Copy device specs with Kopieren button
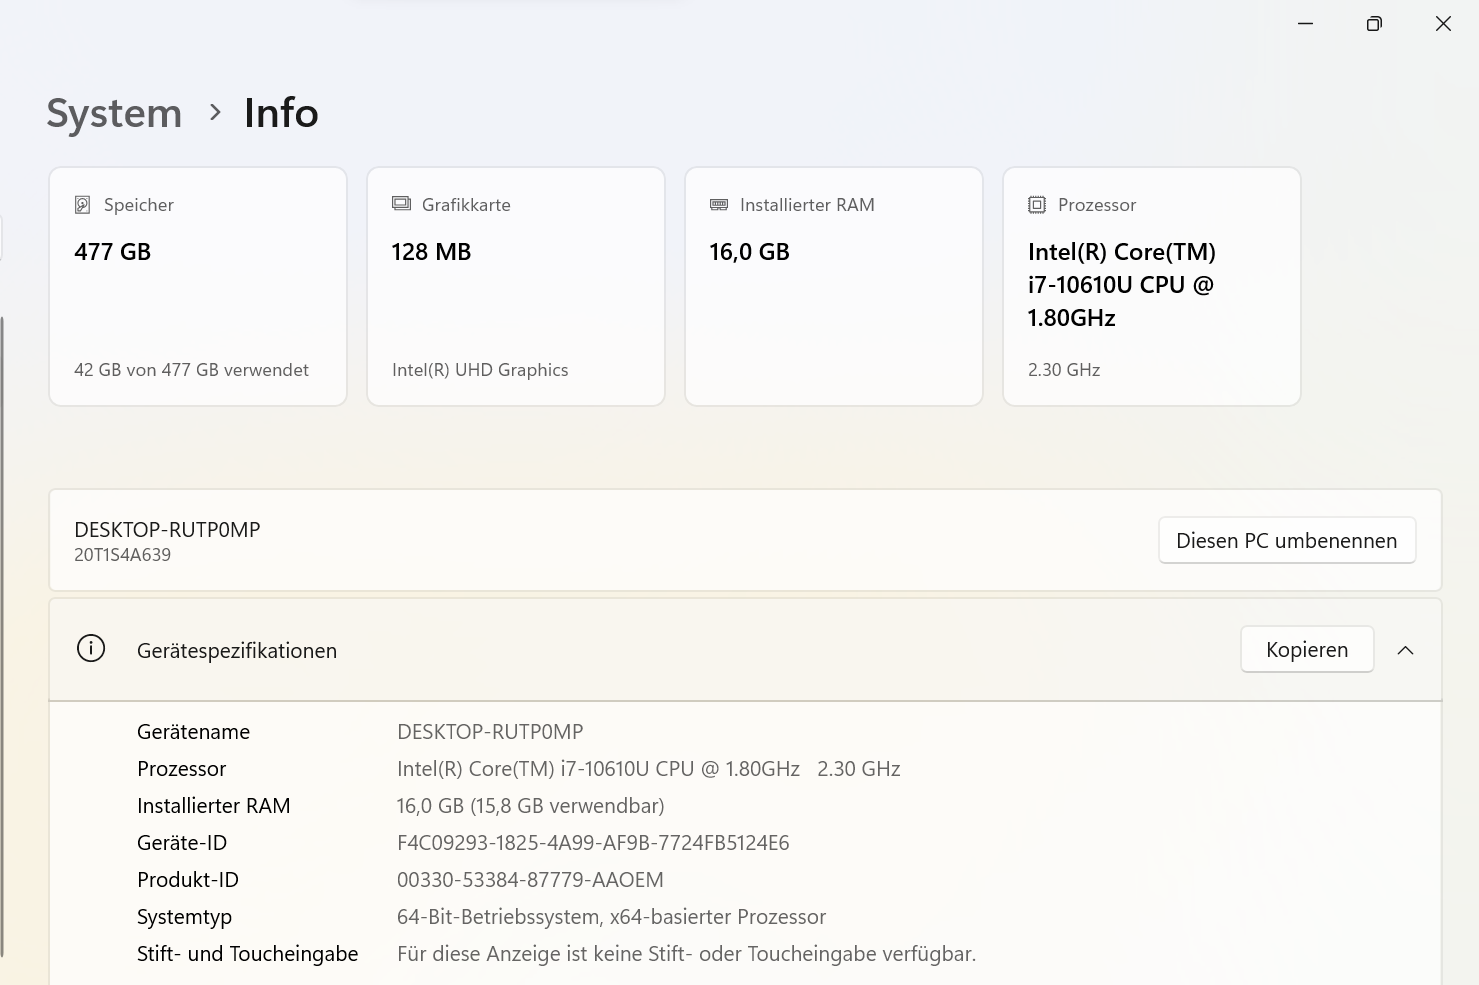The width and height of the screenshot is (1479, 985). tap(1306, 650)
